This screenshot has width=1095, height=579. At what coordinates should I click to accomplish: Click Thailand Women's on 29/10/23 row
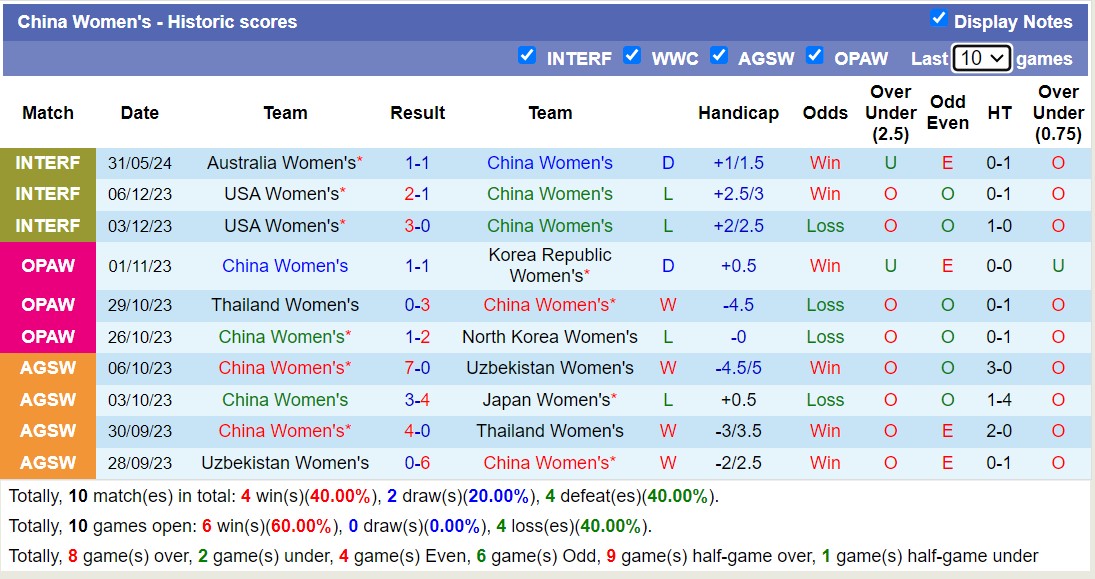[285, 305]
